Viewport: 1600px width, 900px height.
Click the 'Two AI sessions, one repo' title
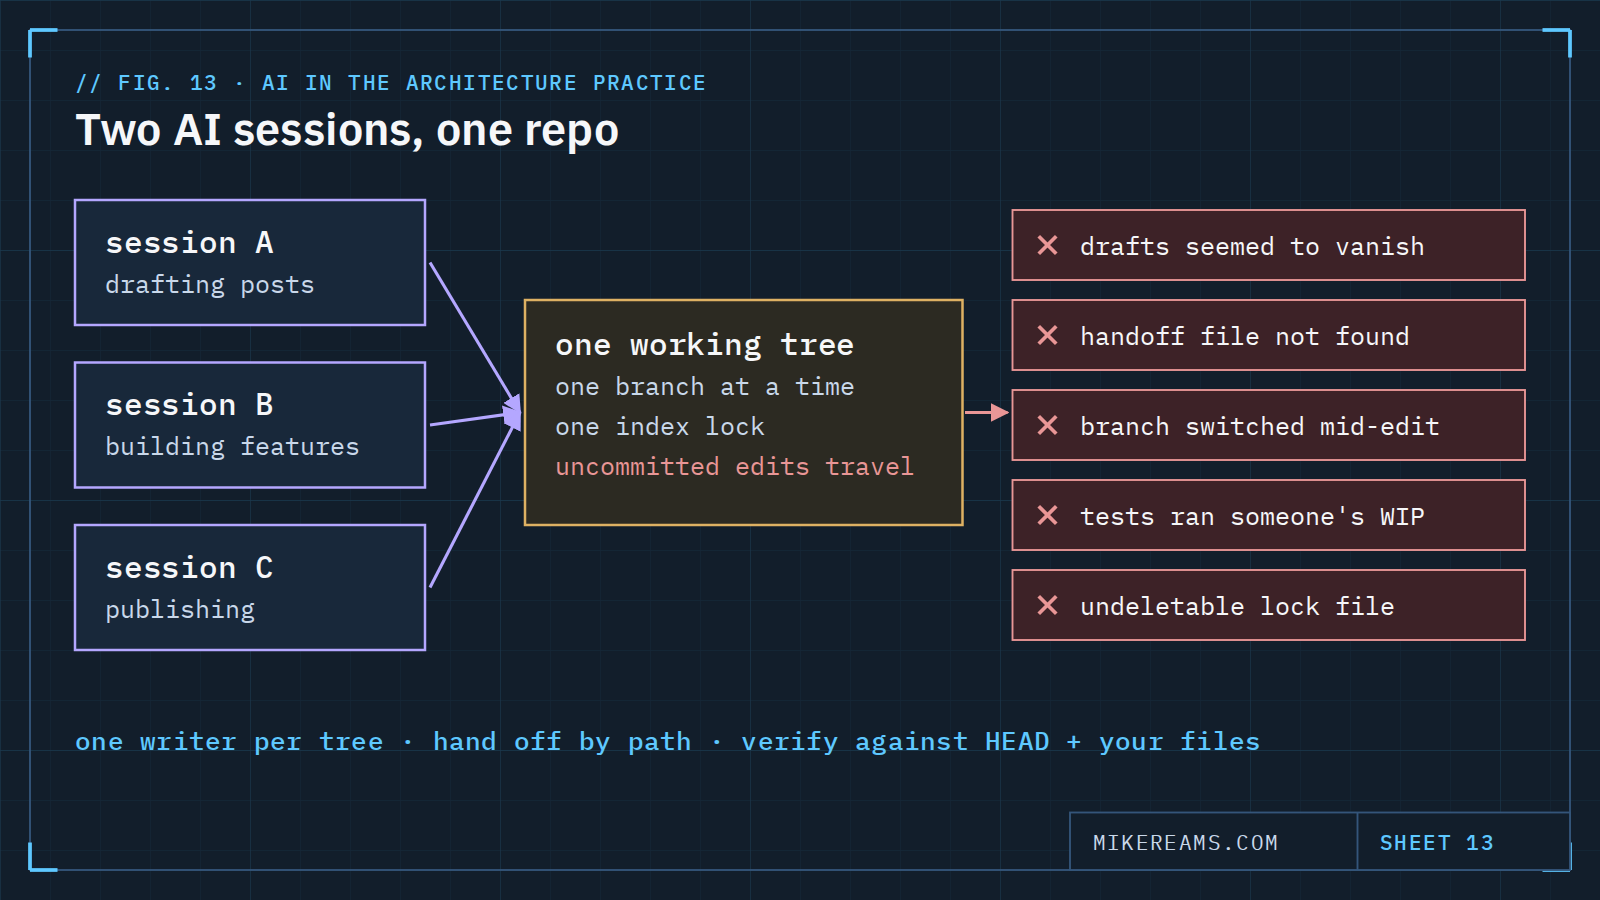tap(347, 131)
